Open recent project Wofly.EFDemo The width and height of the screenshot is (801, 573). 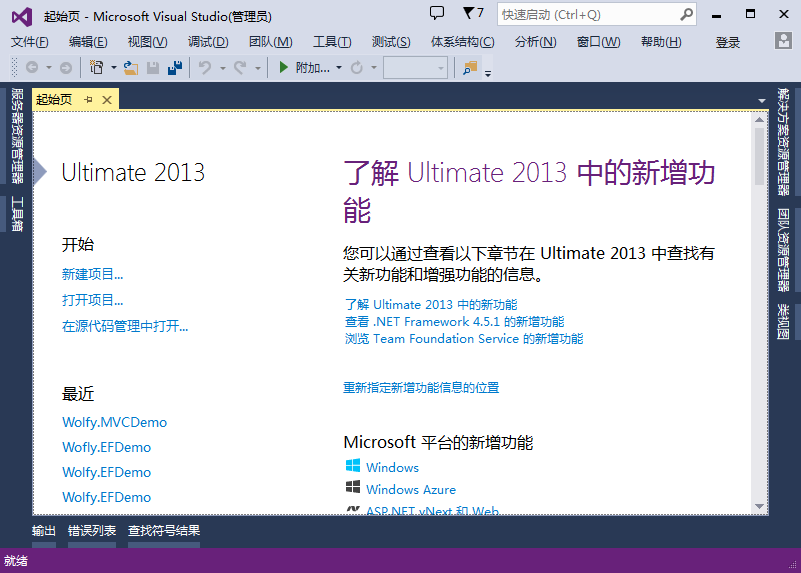106,447
